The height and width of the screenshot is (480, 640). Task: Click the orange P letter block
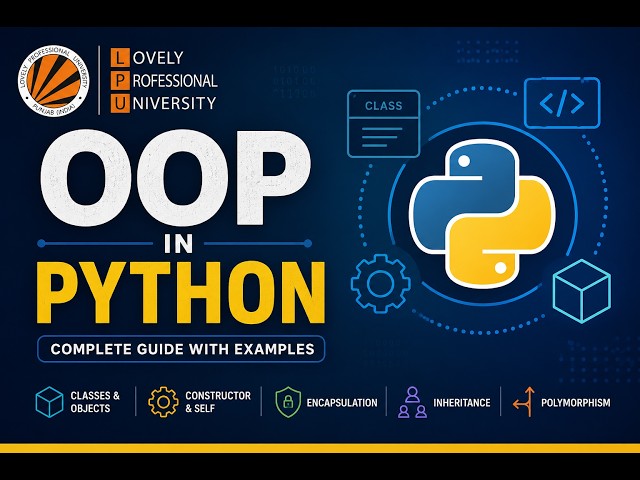click(119, 80)
